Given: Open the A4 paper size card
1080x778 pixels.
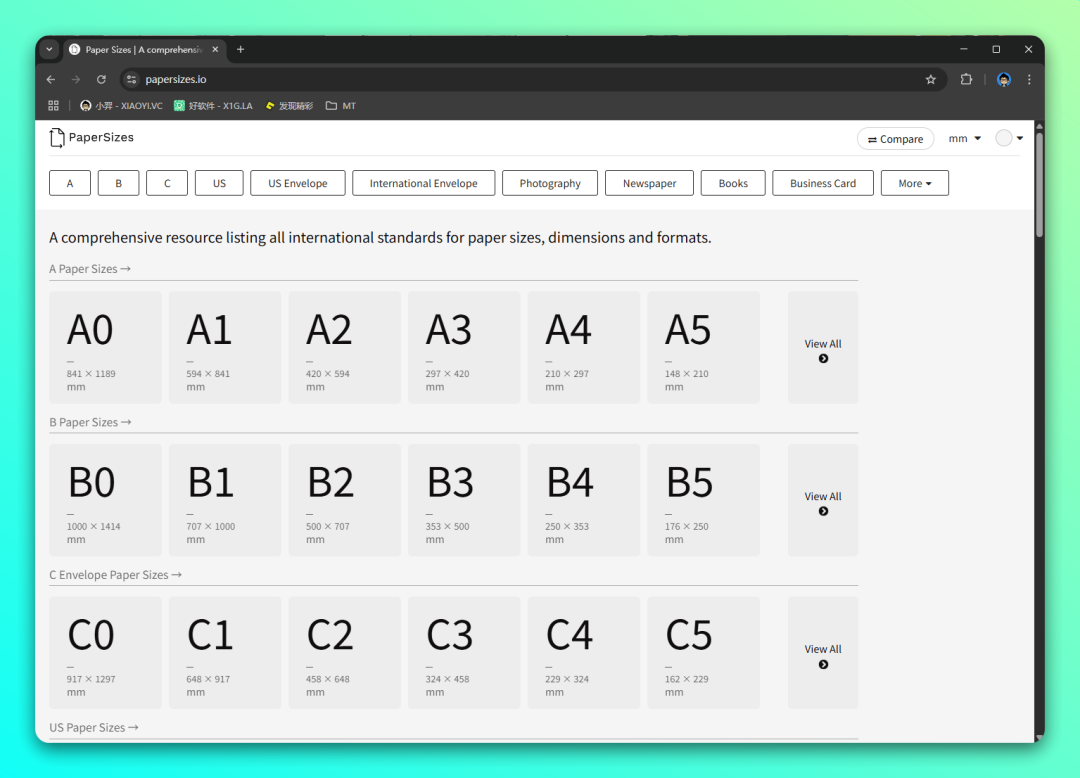Looking at the screenshot, I should [583, 347].
